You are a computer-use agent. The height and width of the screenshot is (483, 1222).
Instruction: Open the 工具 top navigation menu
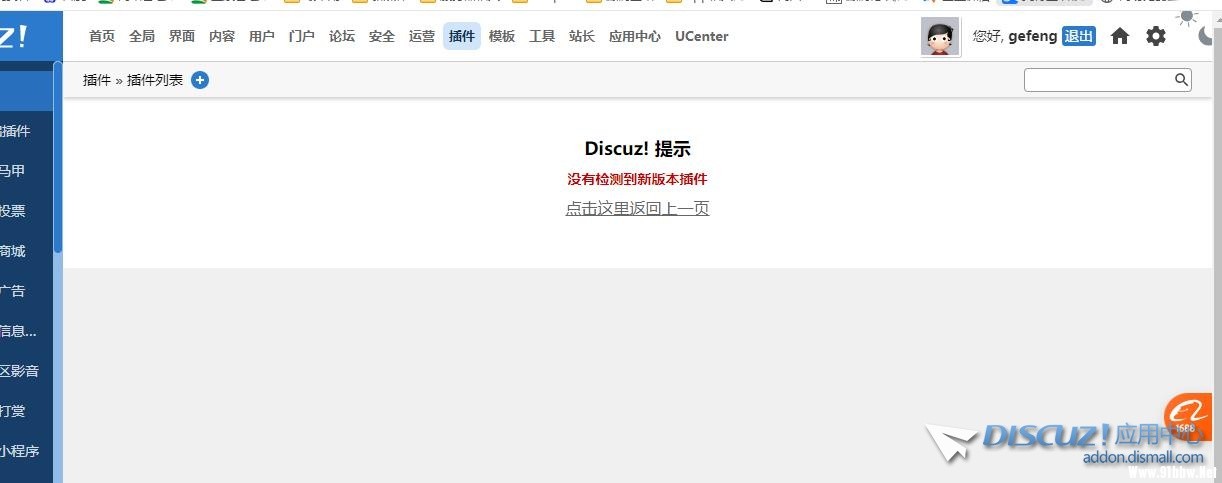tap(542, 36)
